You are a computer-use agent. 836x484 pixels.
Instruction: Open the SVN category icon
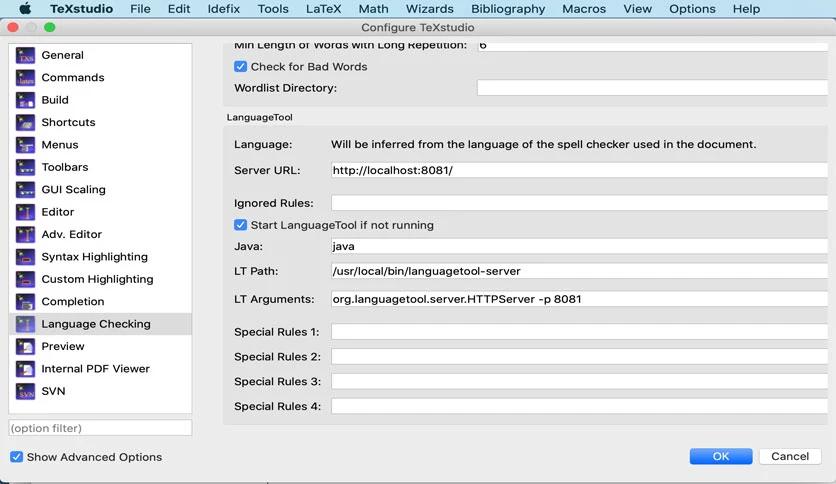click(x=25, y=391)
